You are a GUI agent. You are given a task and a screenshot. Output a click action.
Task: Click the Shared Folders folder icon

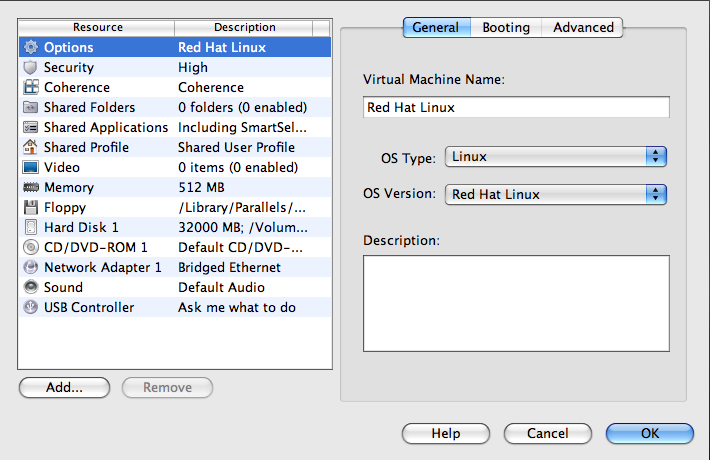tap(30, 107)
